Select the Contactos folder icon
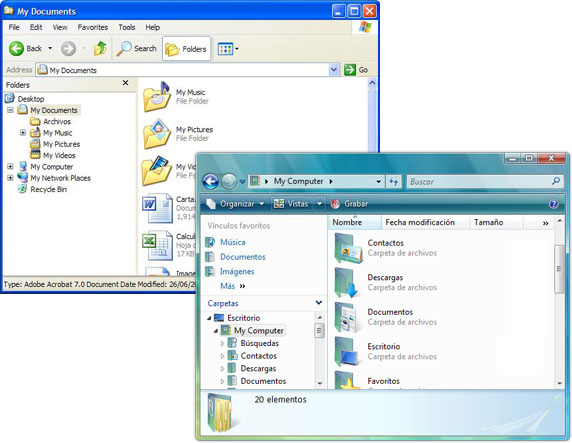 pos(348,248)
